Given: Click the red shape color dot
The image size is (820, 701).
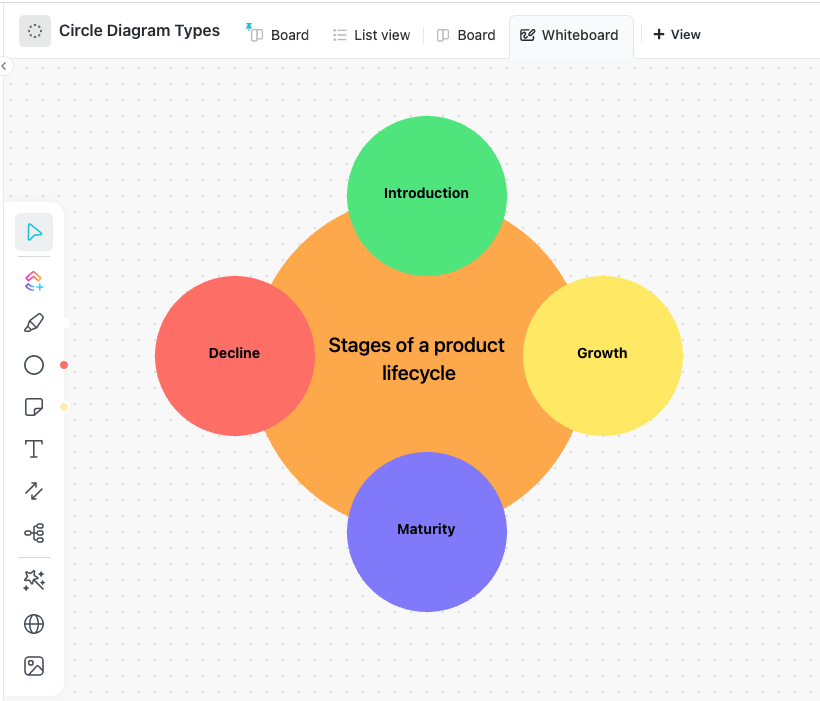Looking at the screenshot, I should click(64, 365).
